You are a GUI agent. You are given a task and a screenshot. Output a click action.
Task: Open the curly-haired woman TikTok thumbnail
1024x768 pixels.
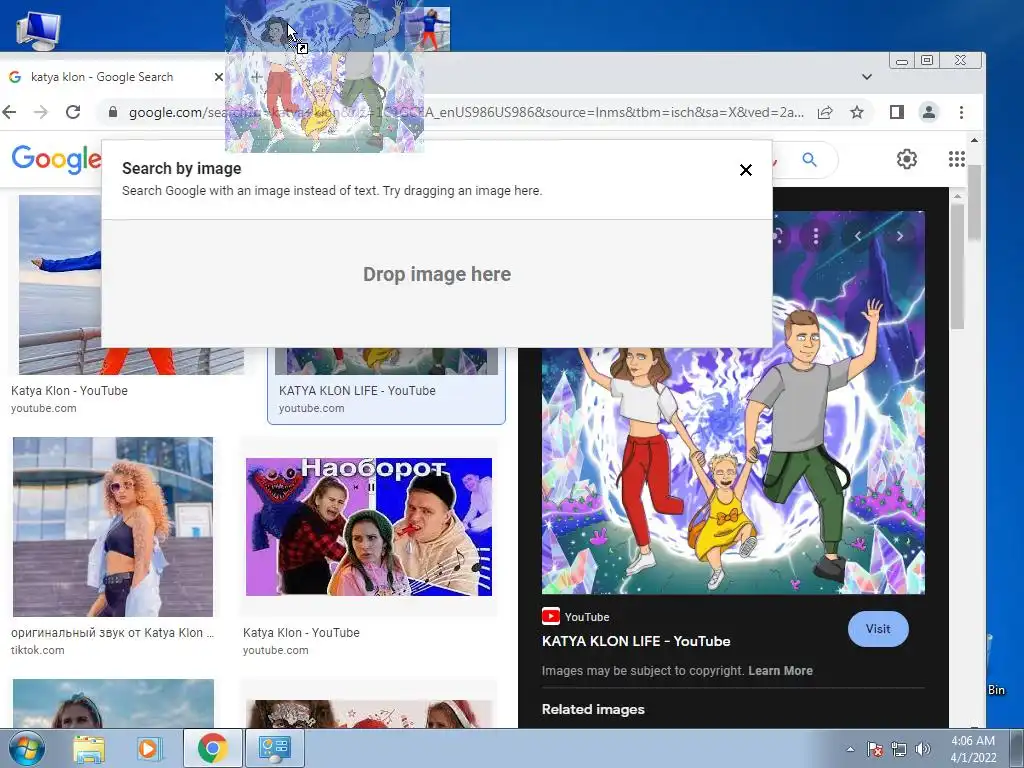(113, 527)
